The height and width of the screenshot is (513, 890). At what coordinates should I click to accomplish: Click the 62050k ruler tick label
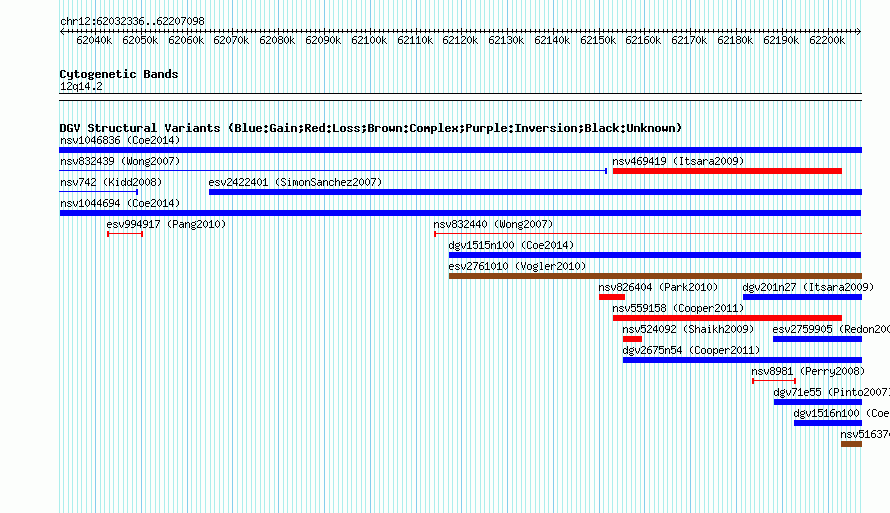point(140,40)
